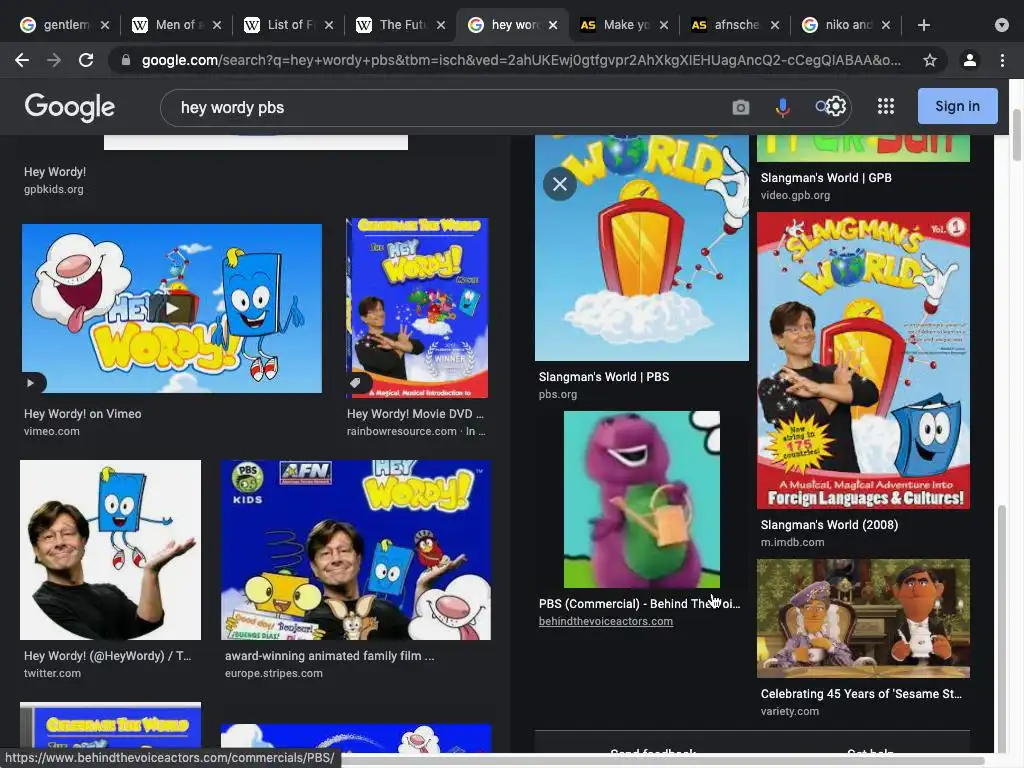
Task: Play the Hey Wordy! Vimeo video thumbnail
Action: point(172,308)
